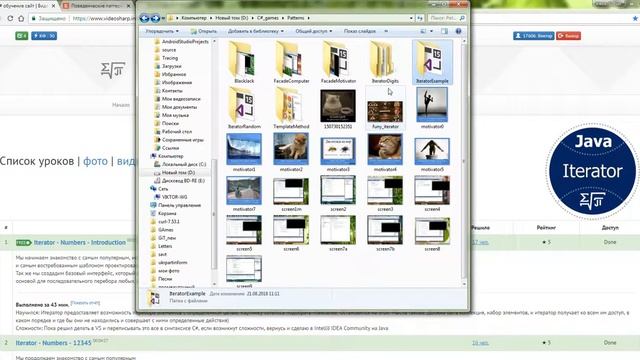Click Компьютер in the address breadcrumb
The width and height of the screenshot is (640, 360).
(194, 18)
